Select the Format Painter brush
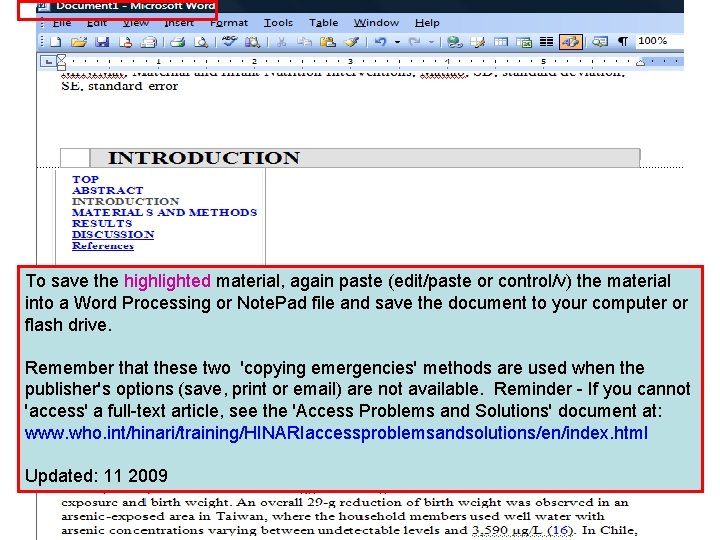This screenshot has height=540, width=720. [x=352, y=42]
